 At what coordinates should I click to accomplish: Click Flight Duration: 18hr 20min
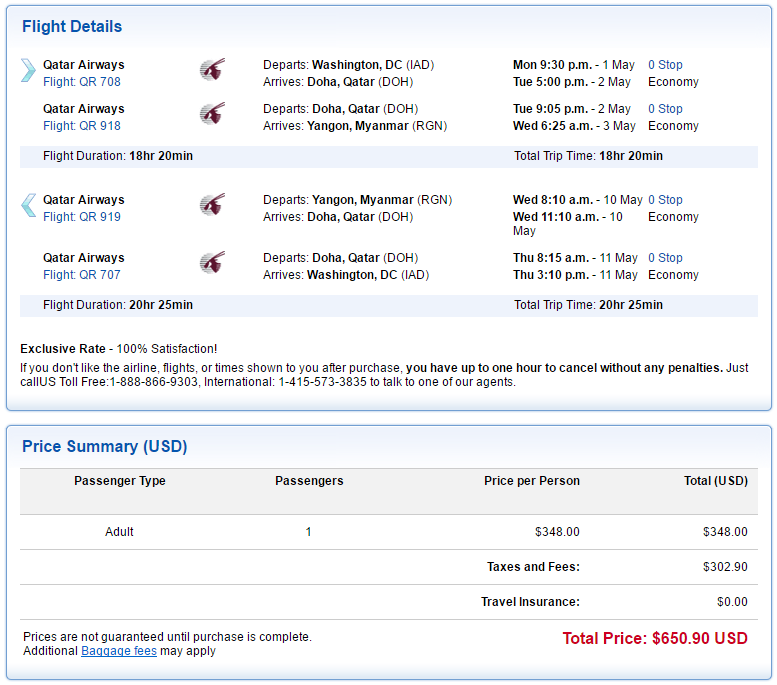118,156
